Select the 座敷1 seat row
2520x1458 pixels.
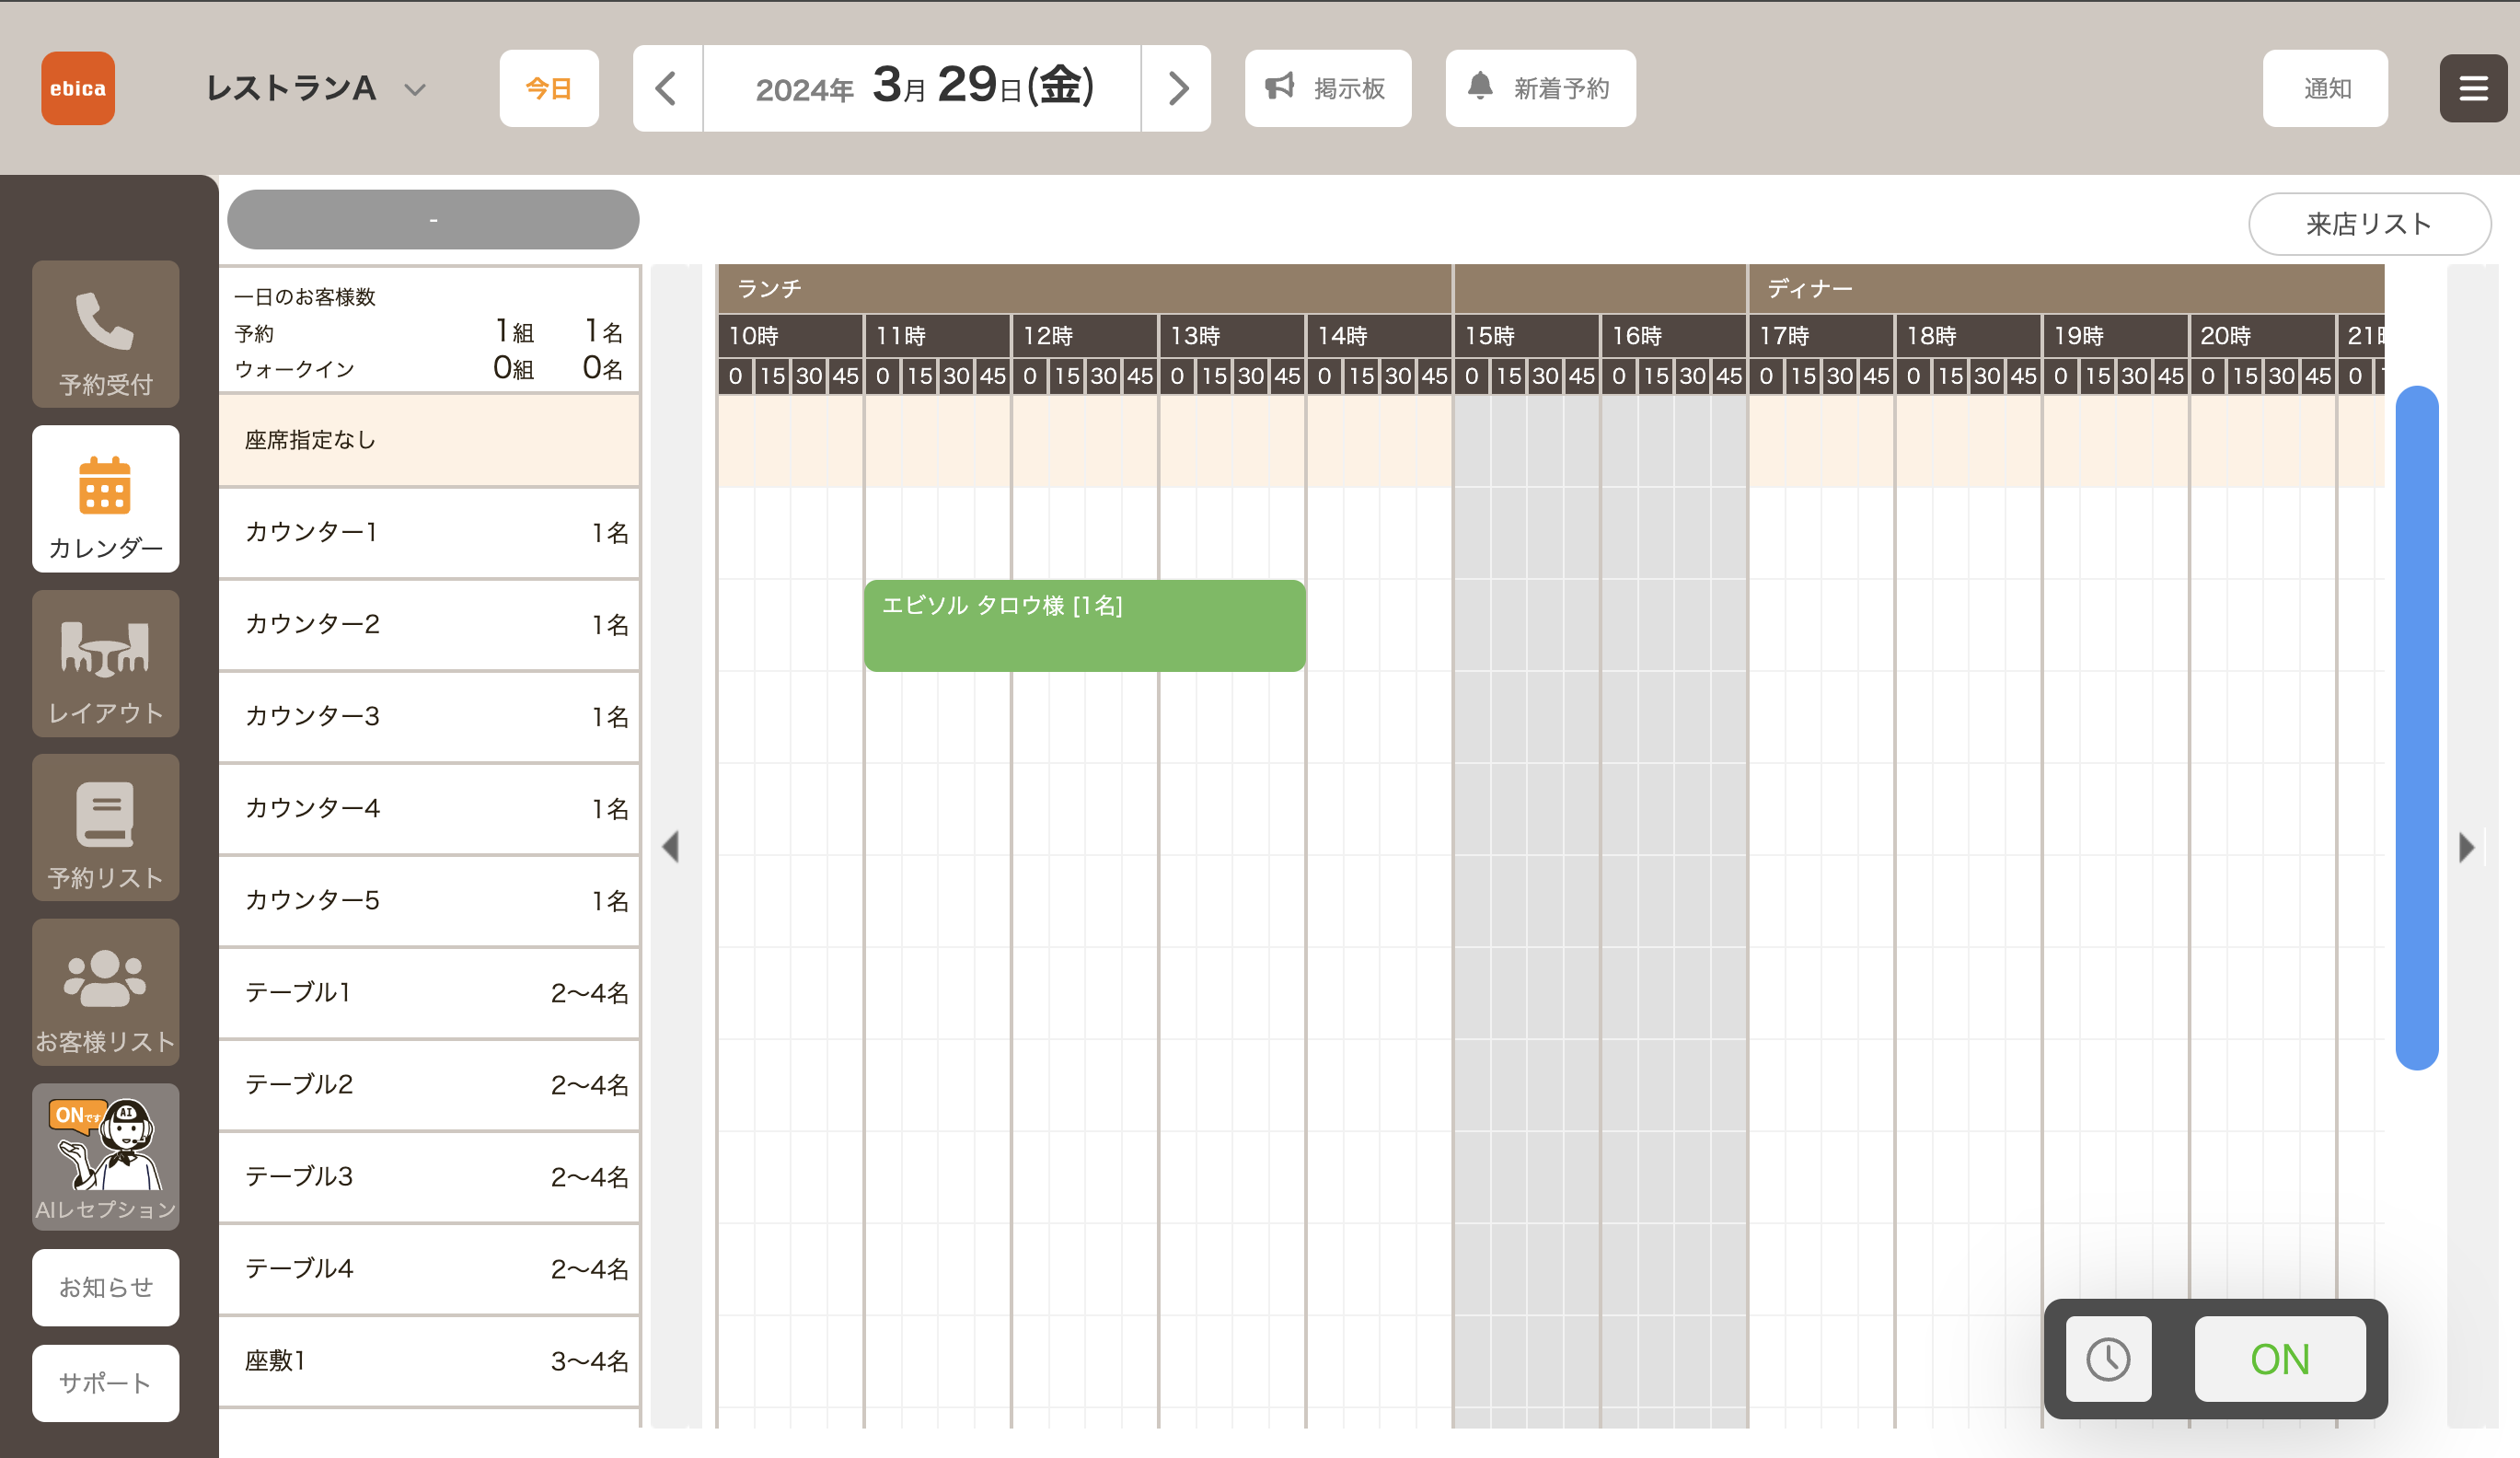(429, 1360)
